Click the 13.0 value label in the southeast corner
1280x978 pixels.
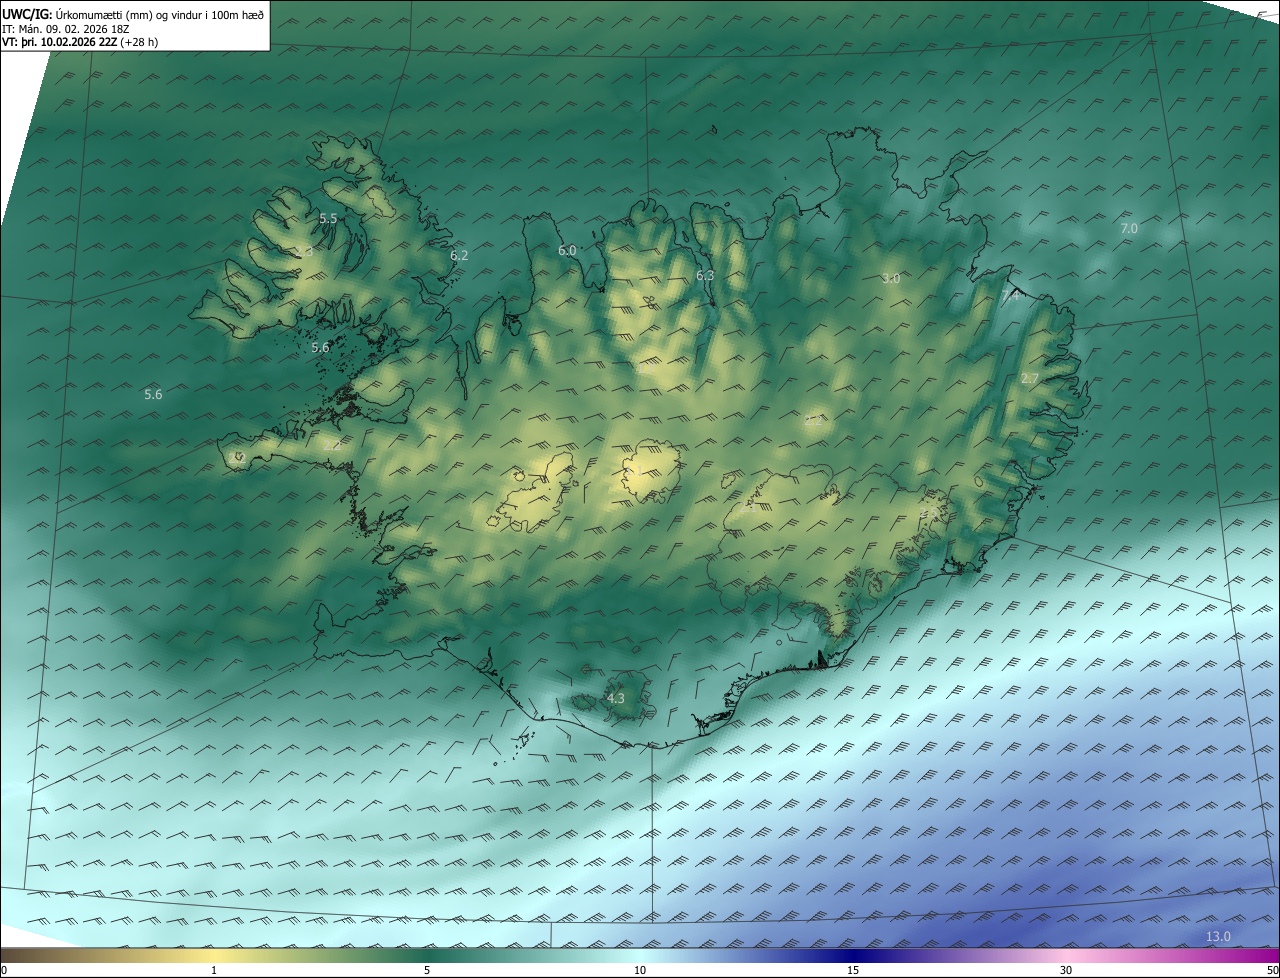[1218, 937]
